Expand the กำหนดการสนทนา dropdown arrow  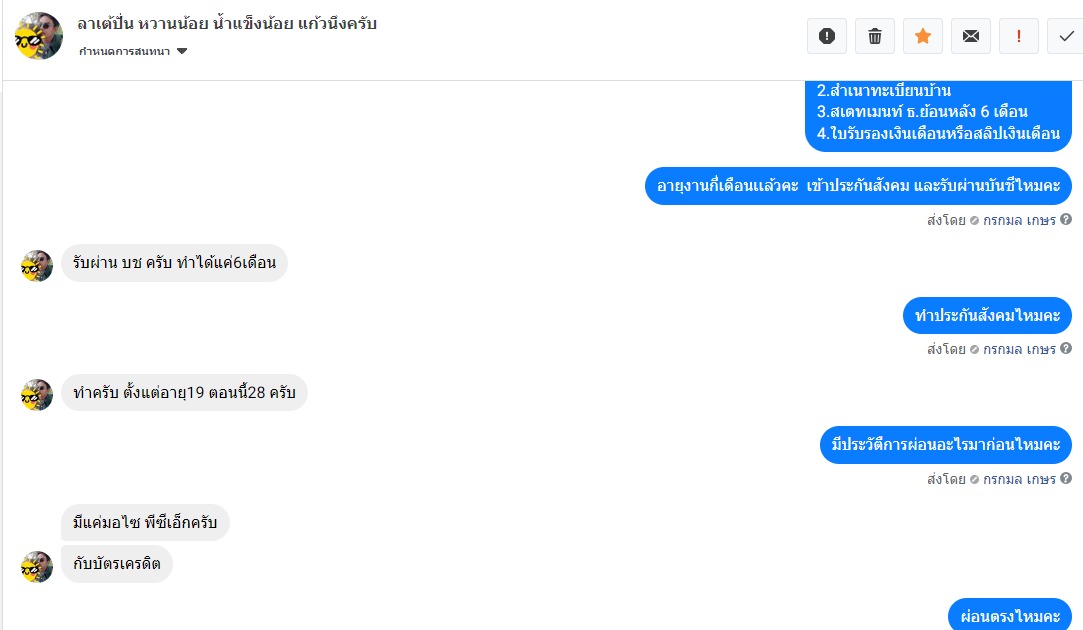(182, 51)
